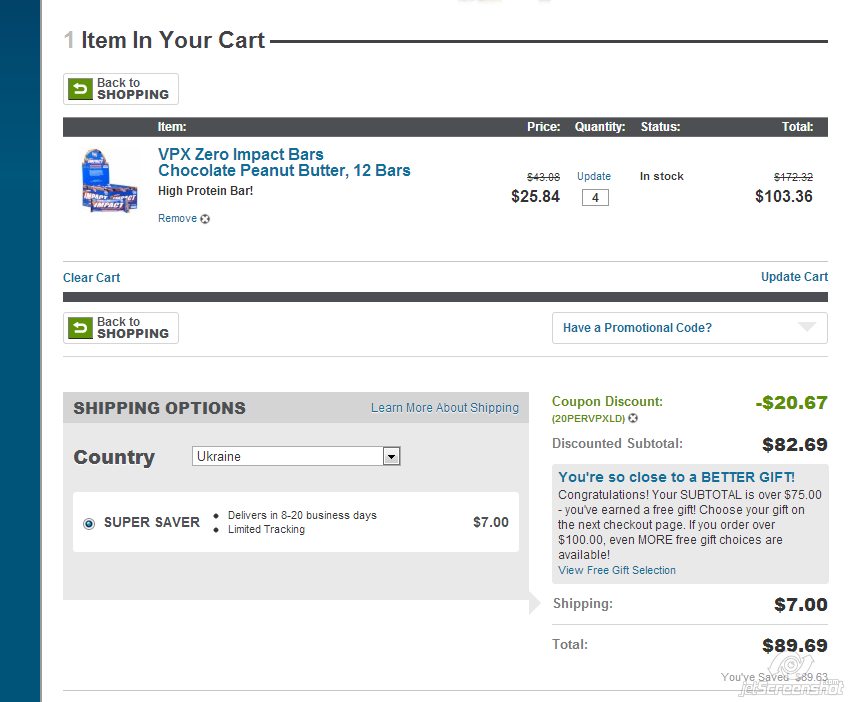Click the Remove link under the product
This screenshot has width=849, height=702.
coord(177,219)
